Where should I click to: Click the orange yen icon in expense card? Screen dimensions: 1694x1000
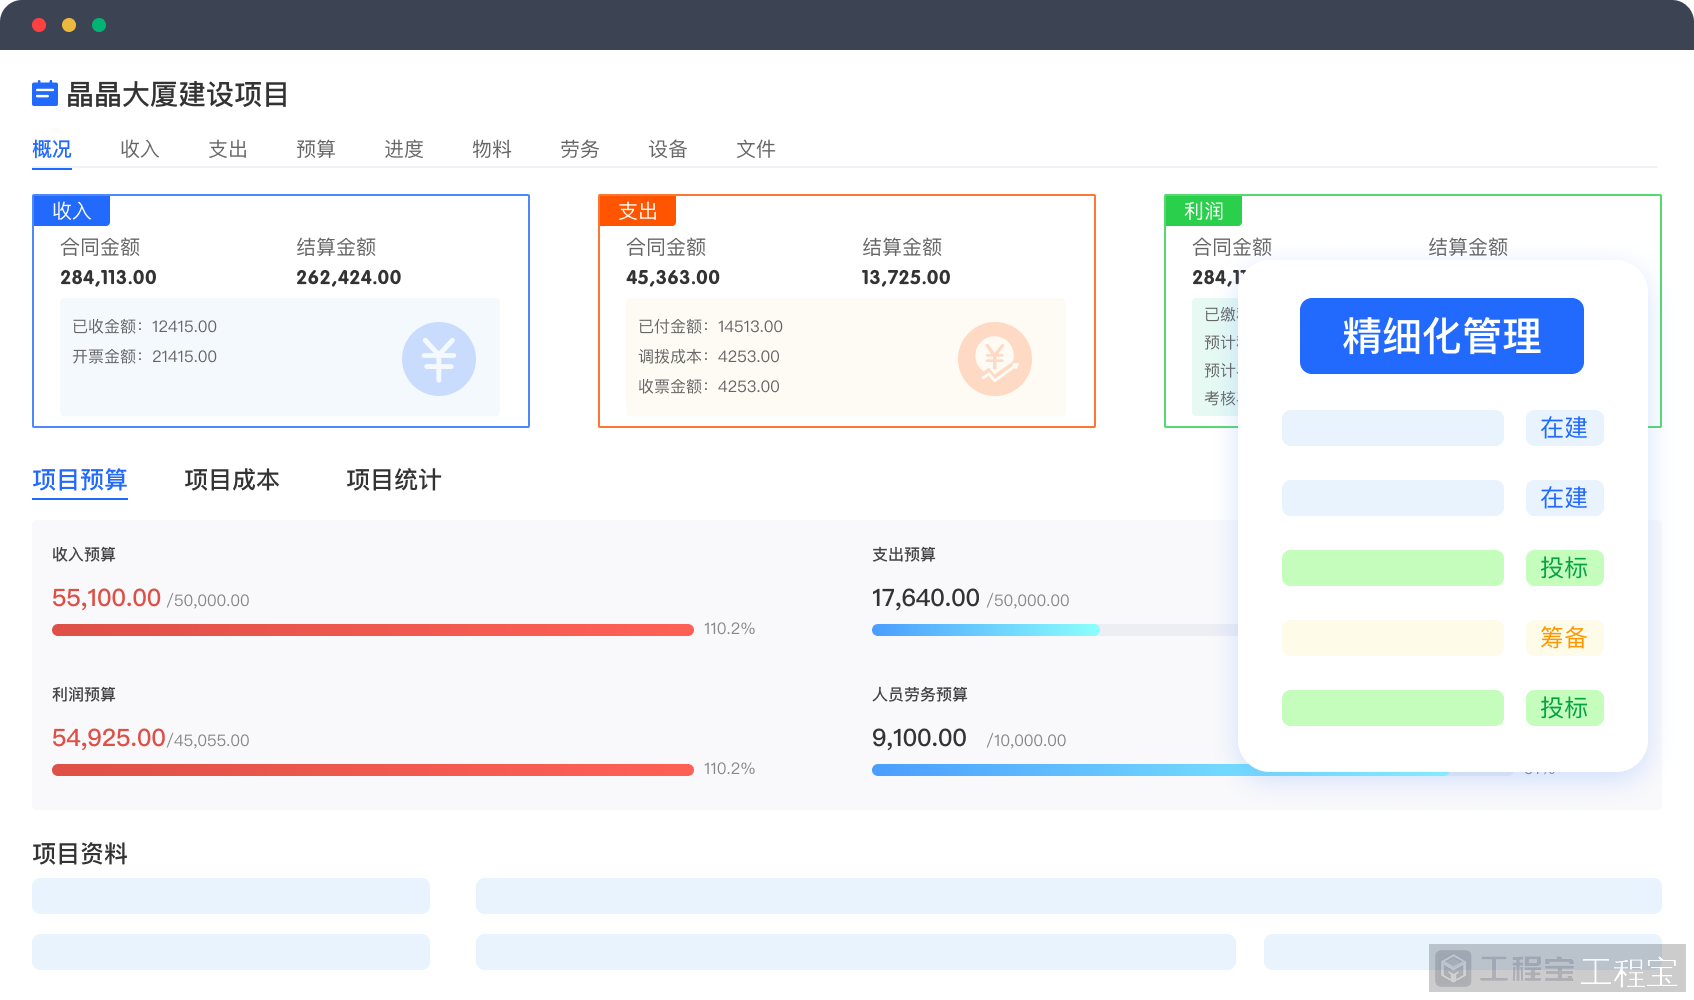994,359
